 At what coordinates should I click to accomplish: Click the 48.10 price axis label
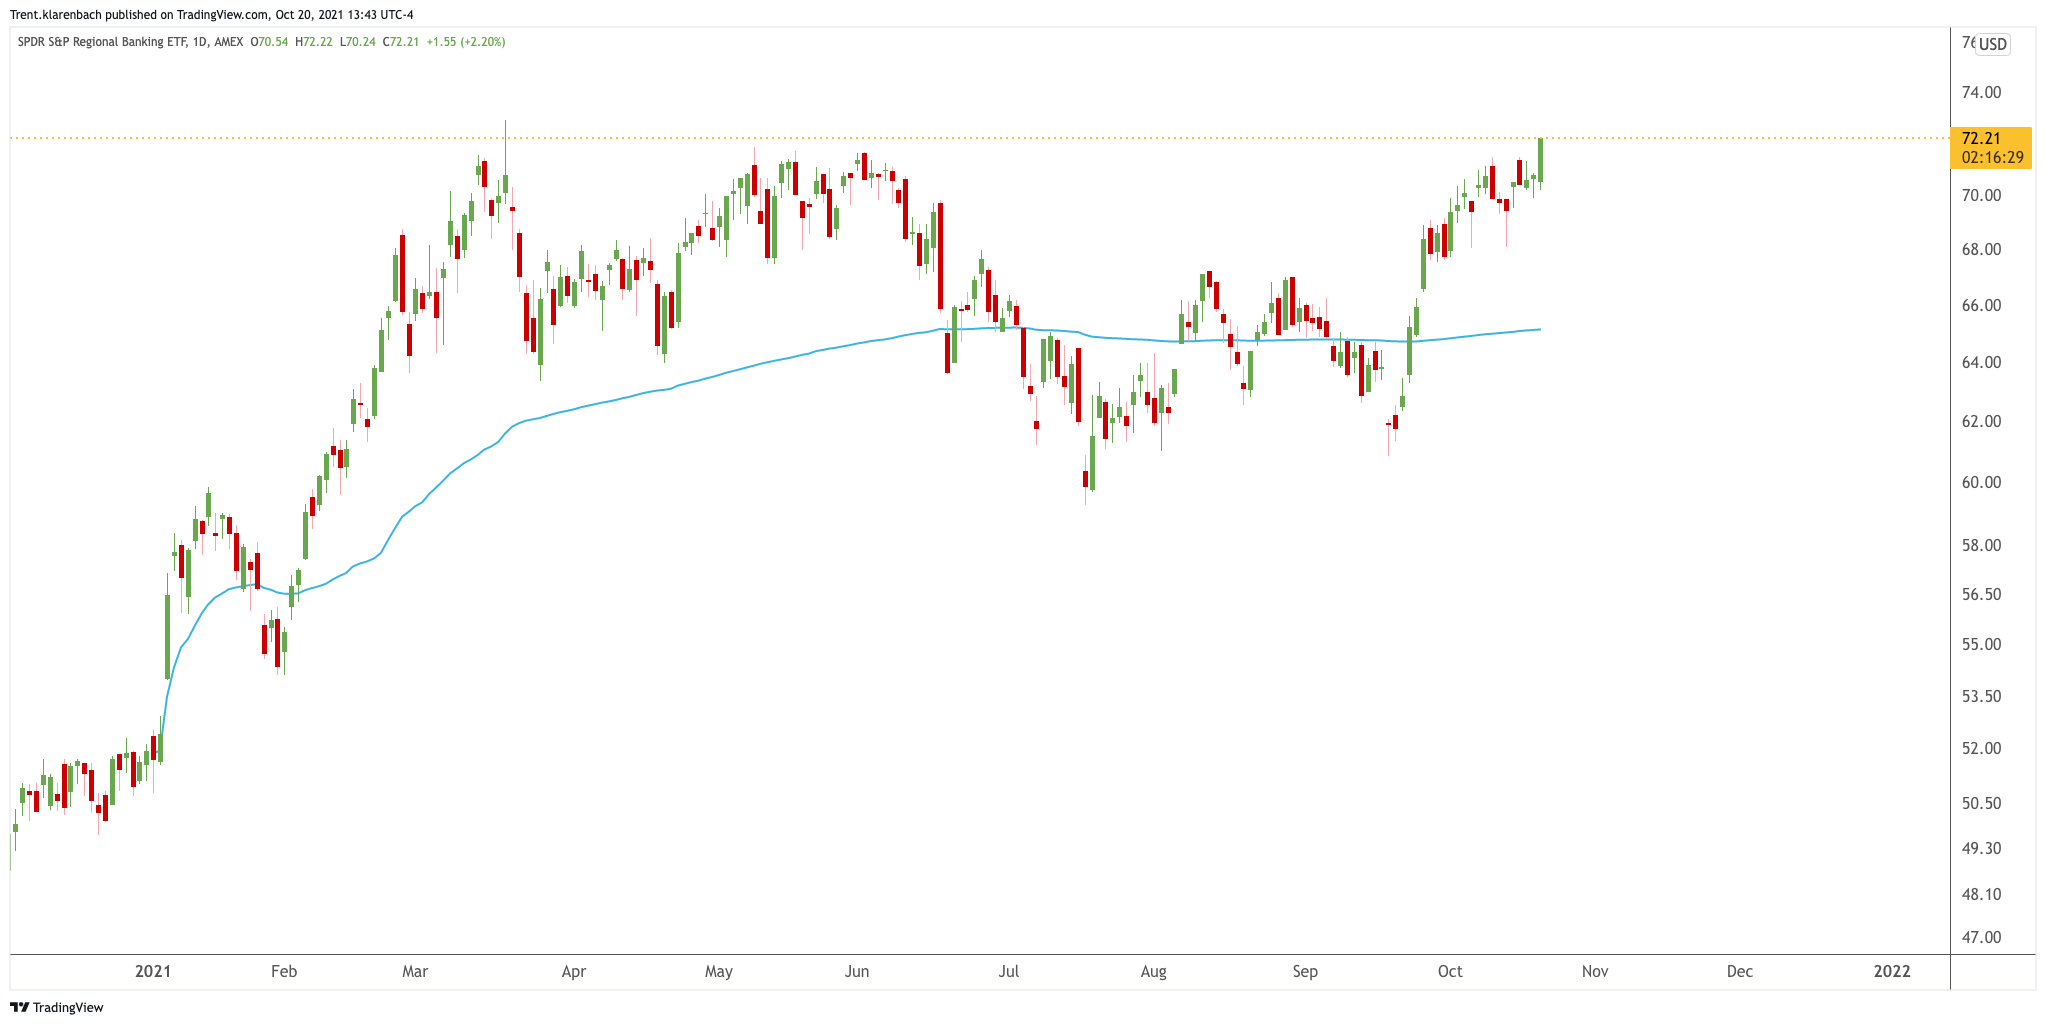click(x=1981, y=894)
